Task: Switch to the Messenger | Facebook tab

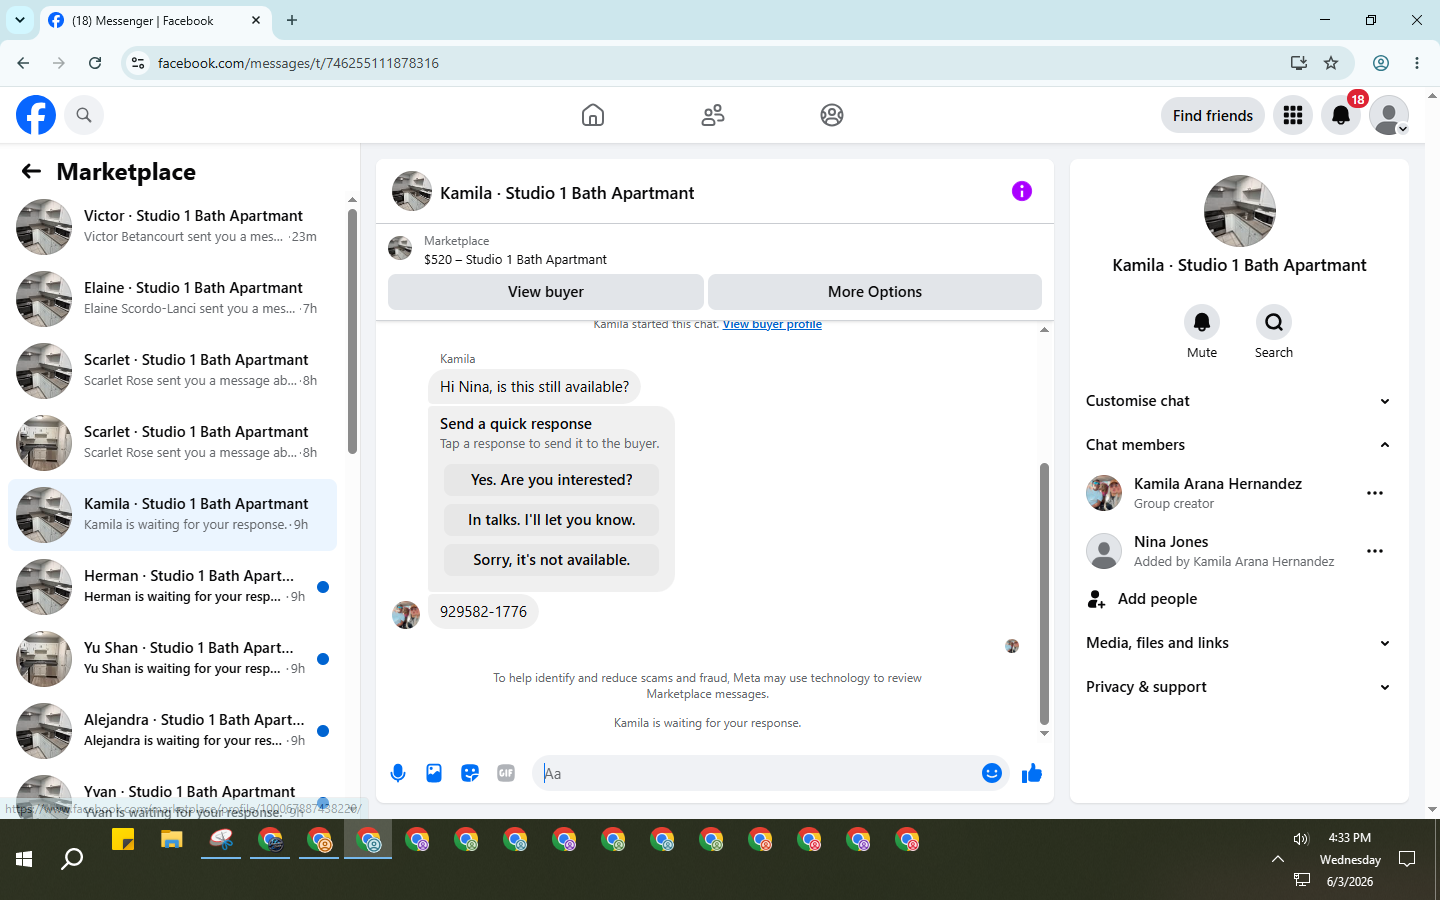Action: [155, 21]
